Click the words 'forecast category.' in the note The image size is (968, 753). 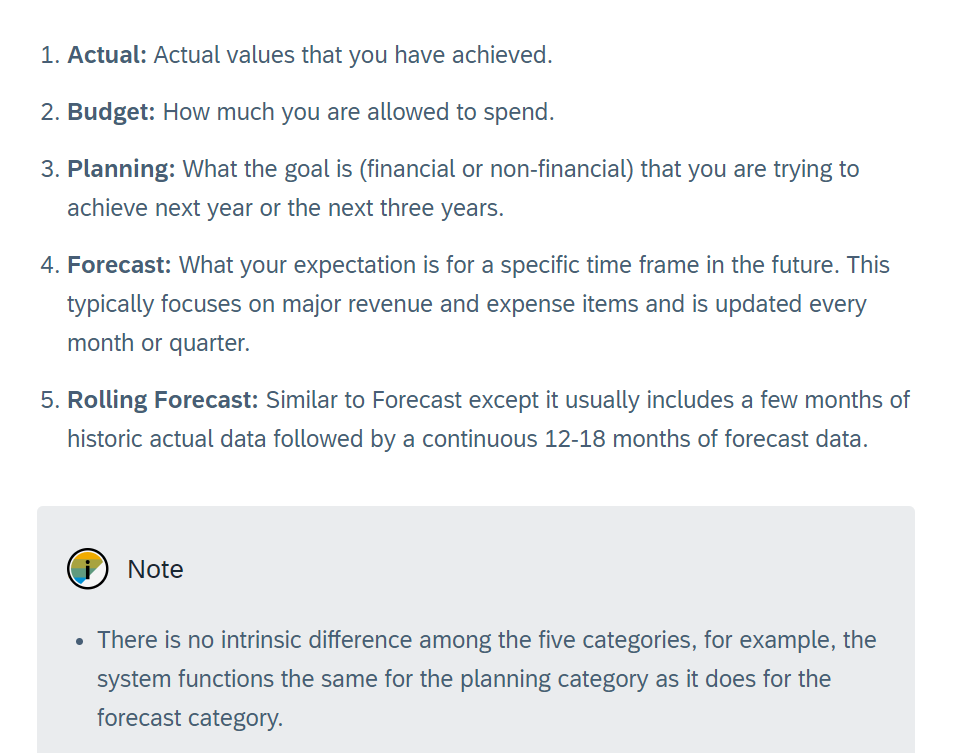[190, 718]
